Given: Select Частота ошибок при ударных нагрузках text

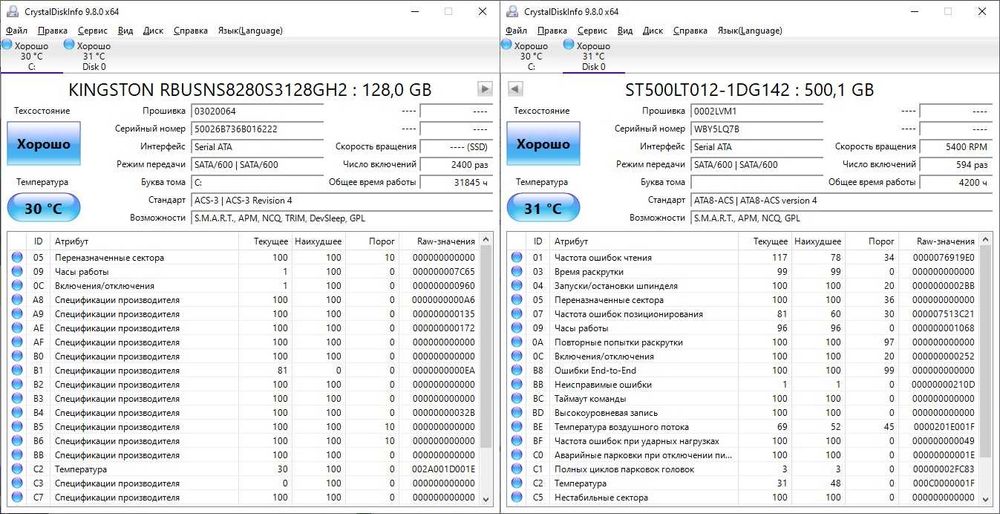Looking at the screenshot, I should tap(637, 441).
